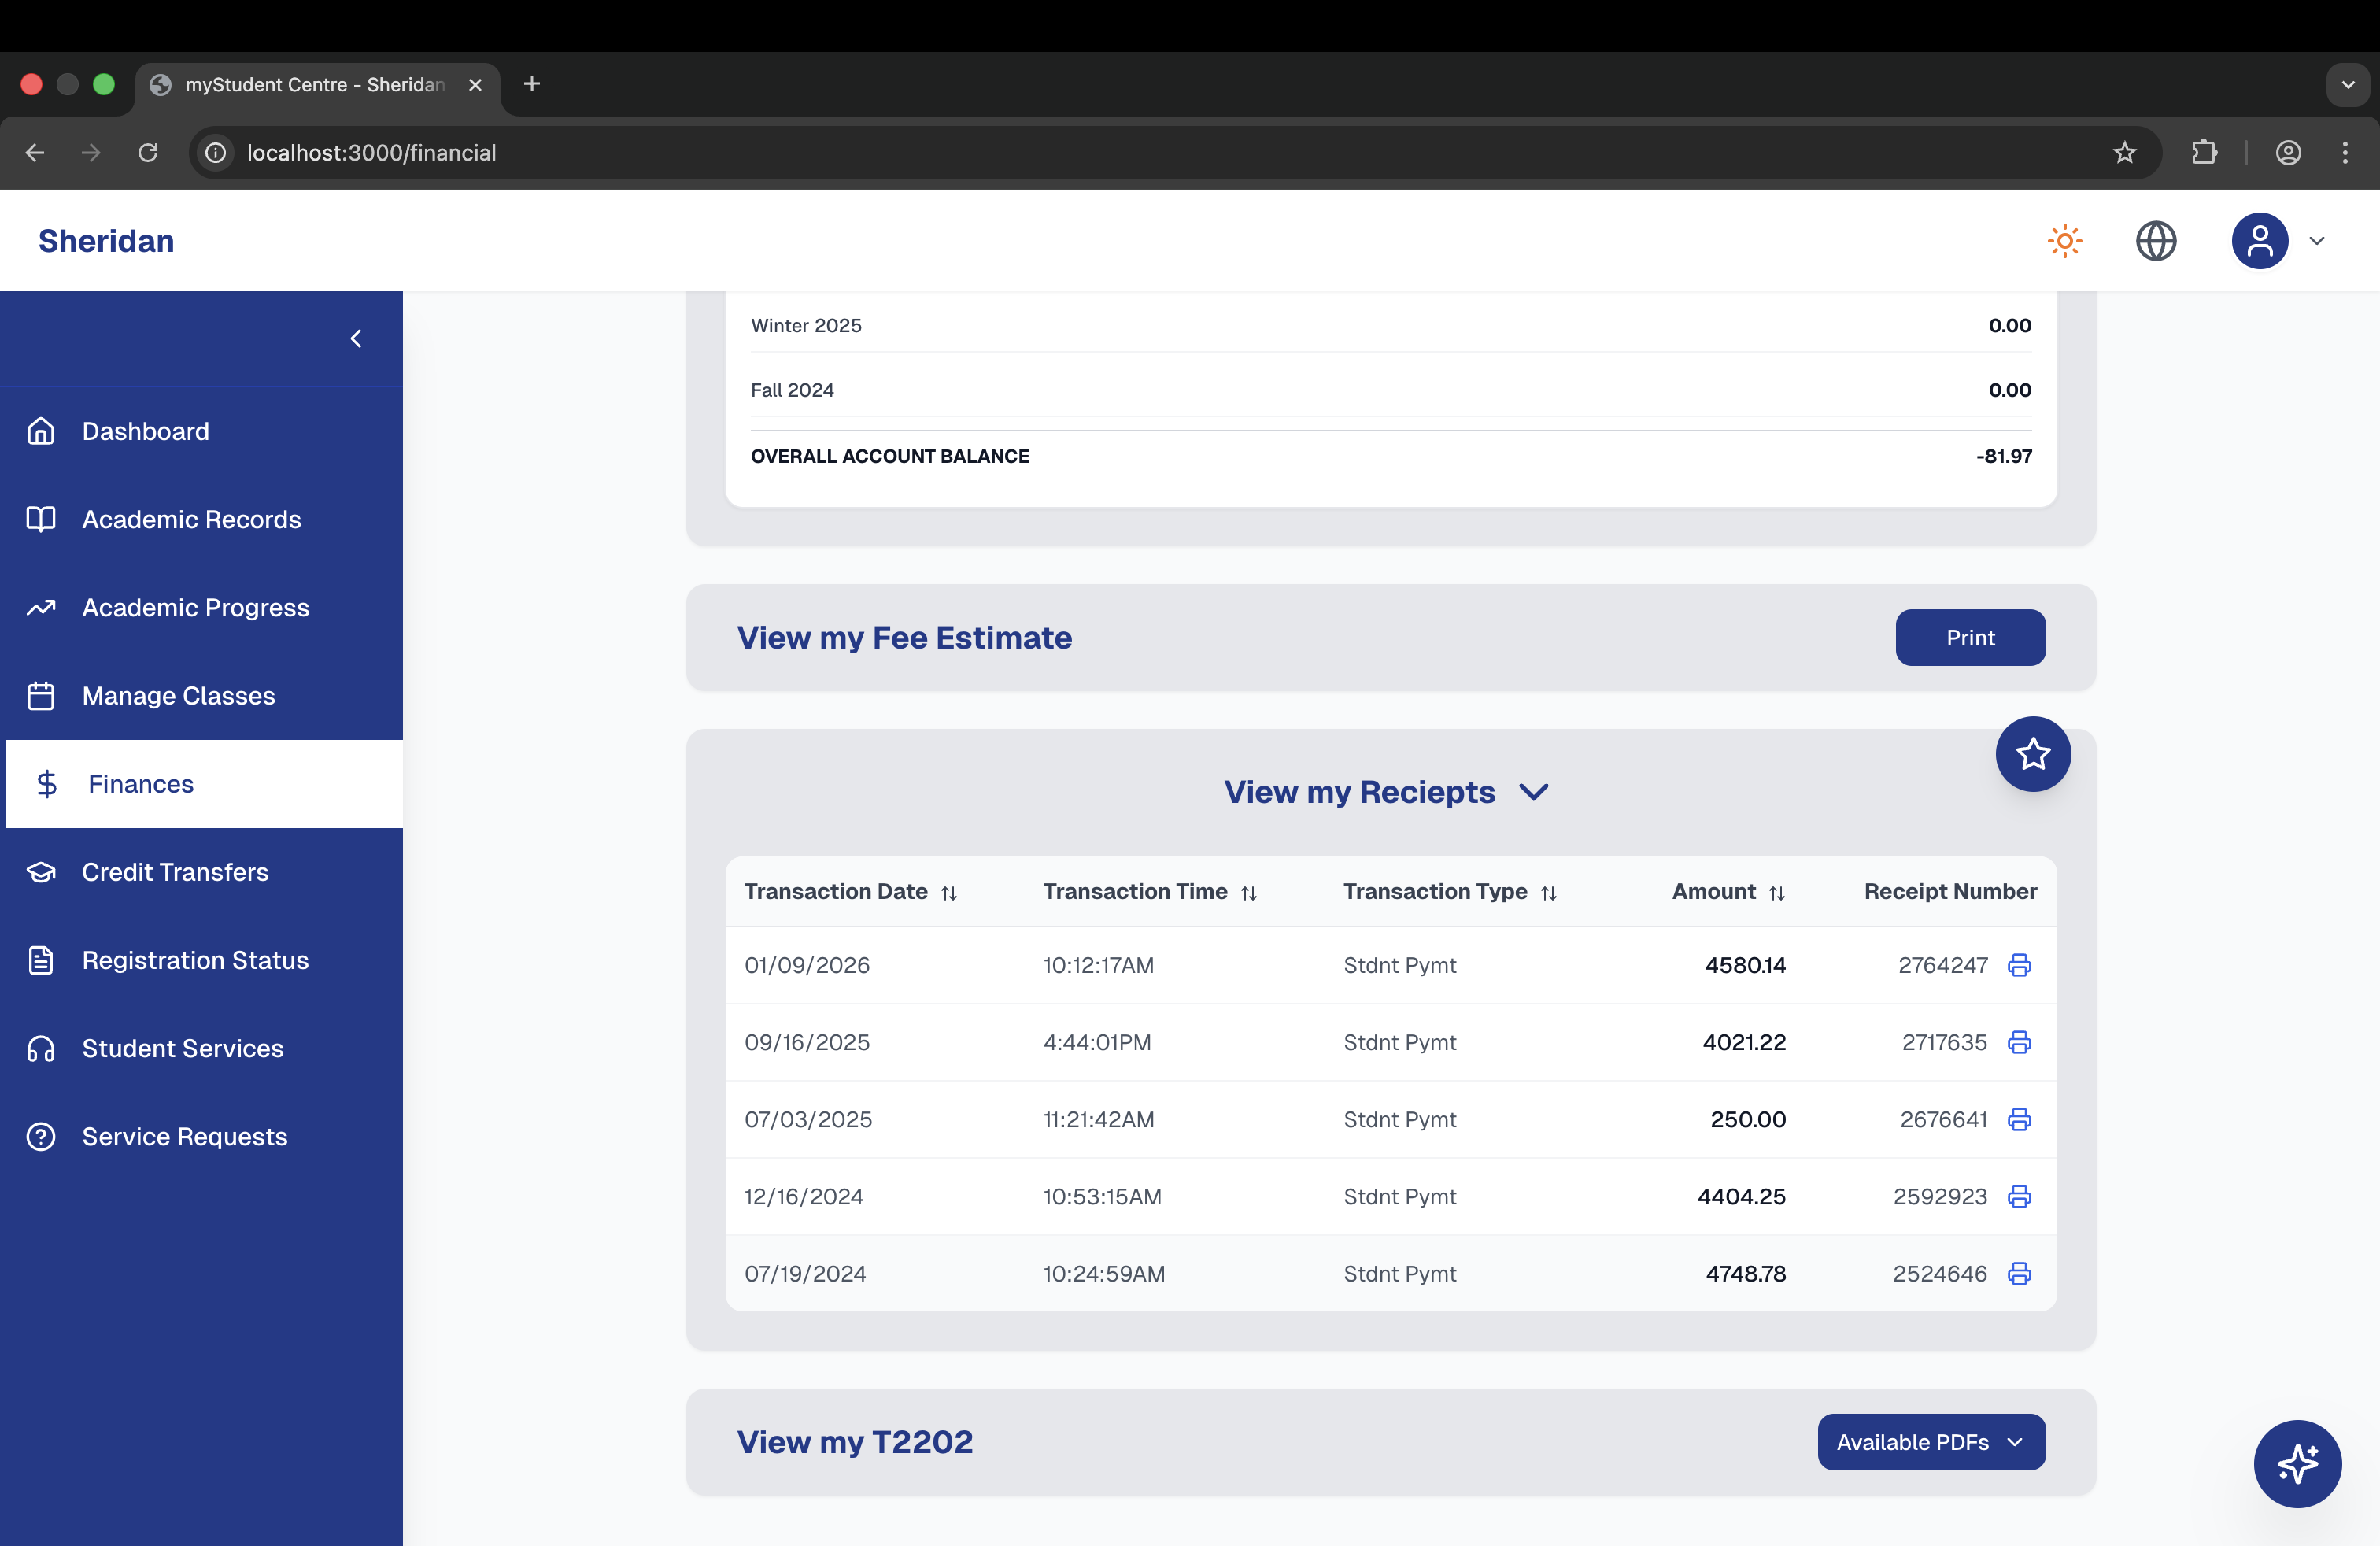
Task: Click the star favorite button on Receipts
Action: coord(2033,754)
